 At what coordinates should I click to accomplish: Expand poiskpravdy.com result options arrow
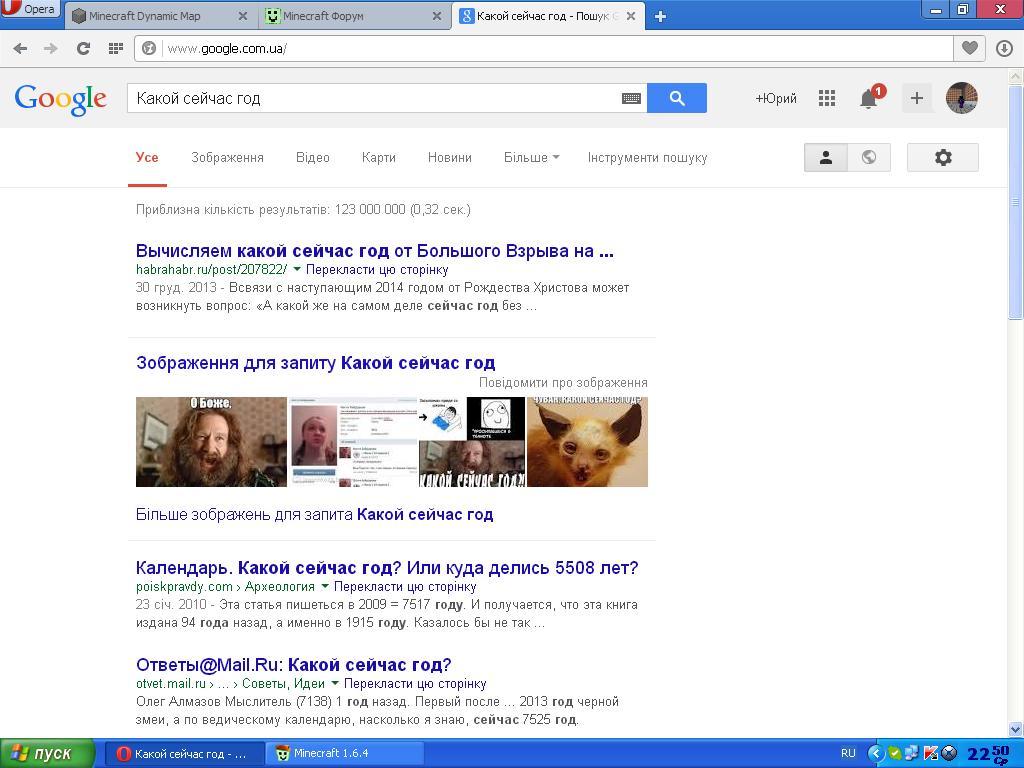325,586
